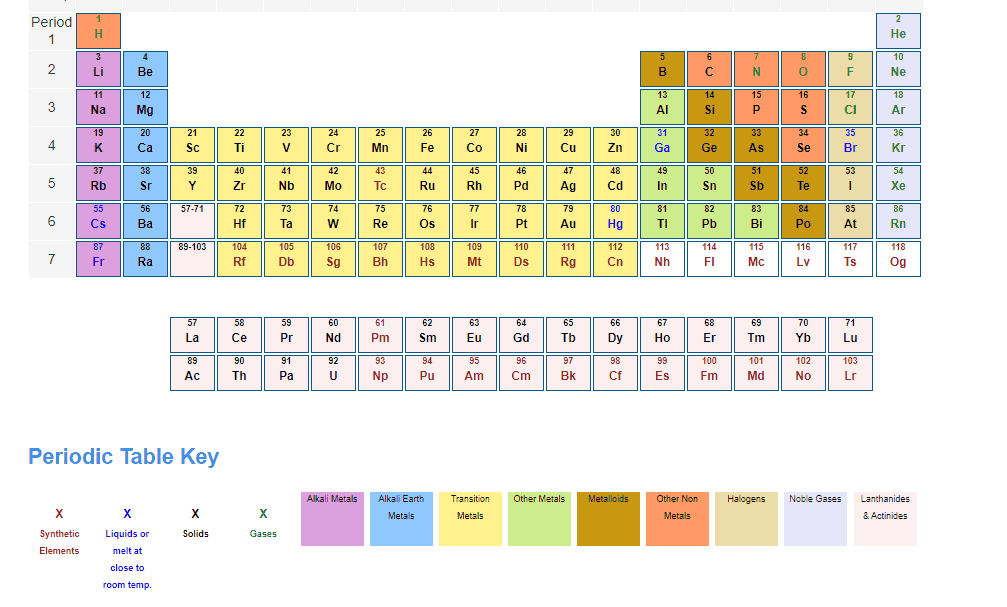Click the Halogens legend color box
The width and height of the screenshot is (1007, 607).
tap(746, 519)
